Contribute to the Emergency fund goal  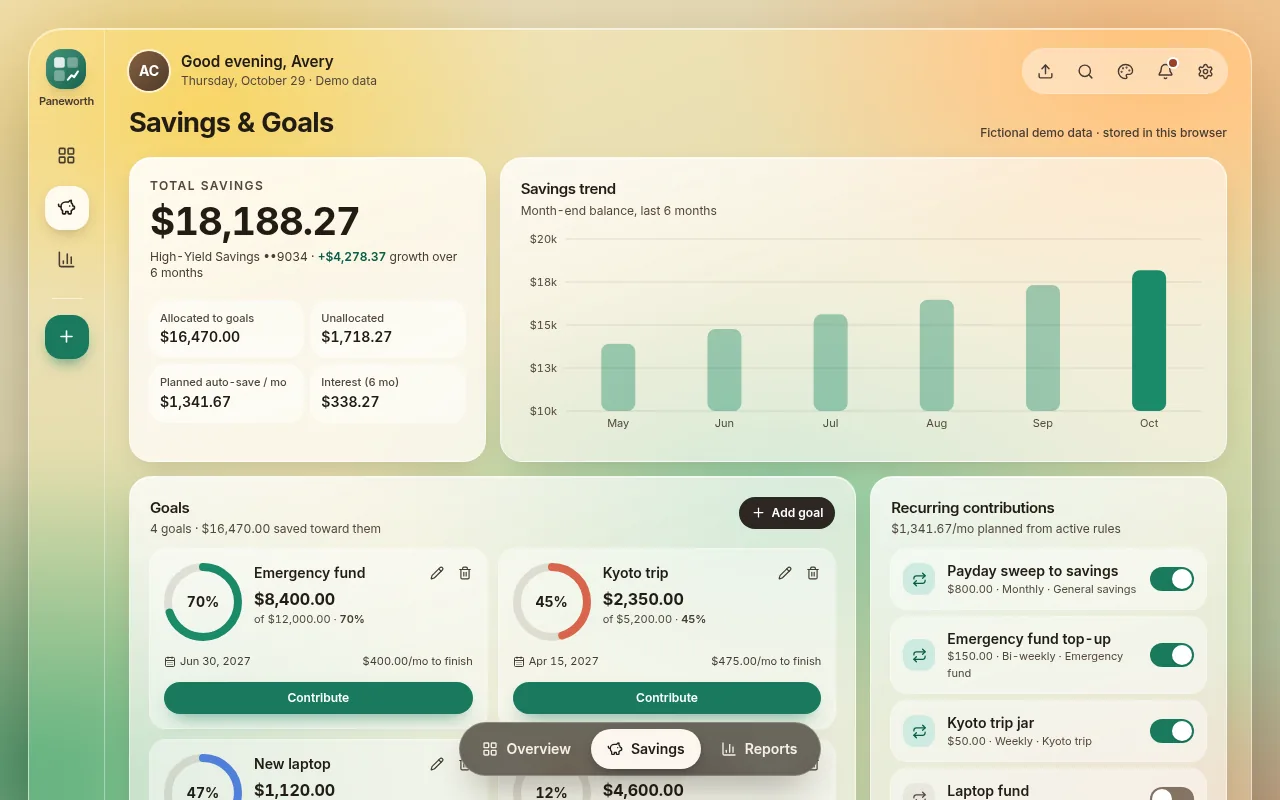[x=318, y=698]
